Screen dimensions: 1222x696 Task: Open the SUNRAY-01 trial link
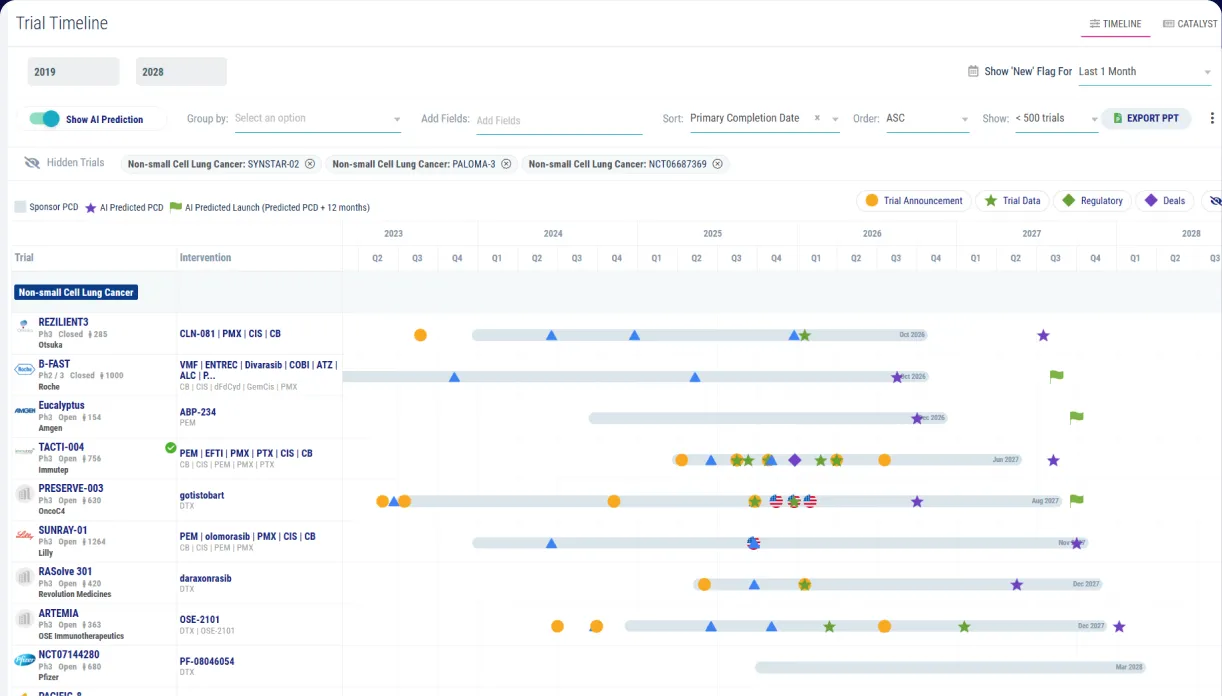62,530
